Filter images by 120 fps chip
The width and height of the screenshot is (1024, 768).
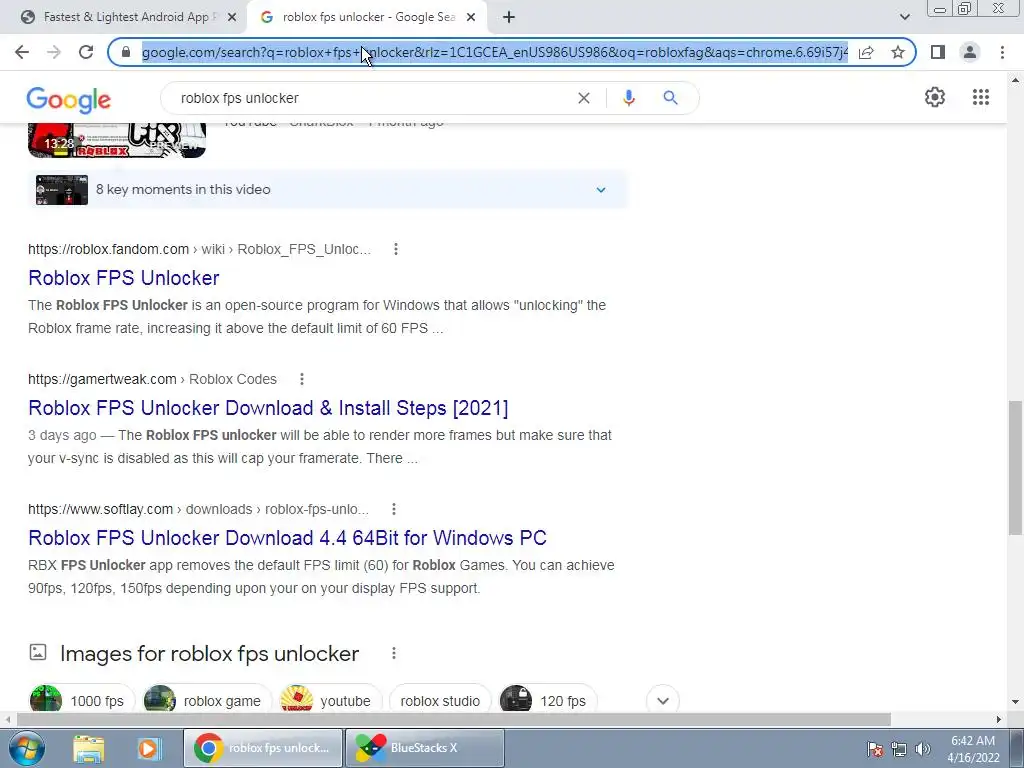point(549,701)
